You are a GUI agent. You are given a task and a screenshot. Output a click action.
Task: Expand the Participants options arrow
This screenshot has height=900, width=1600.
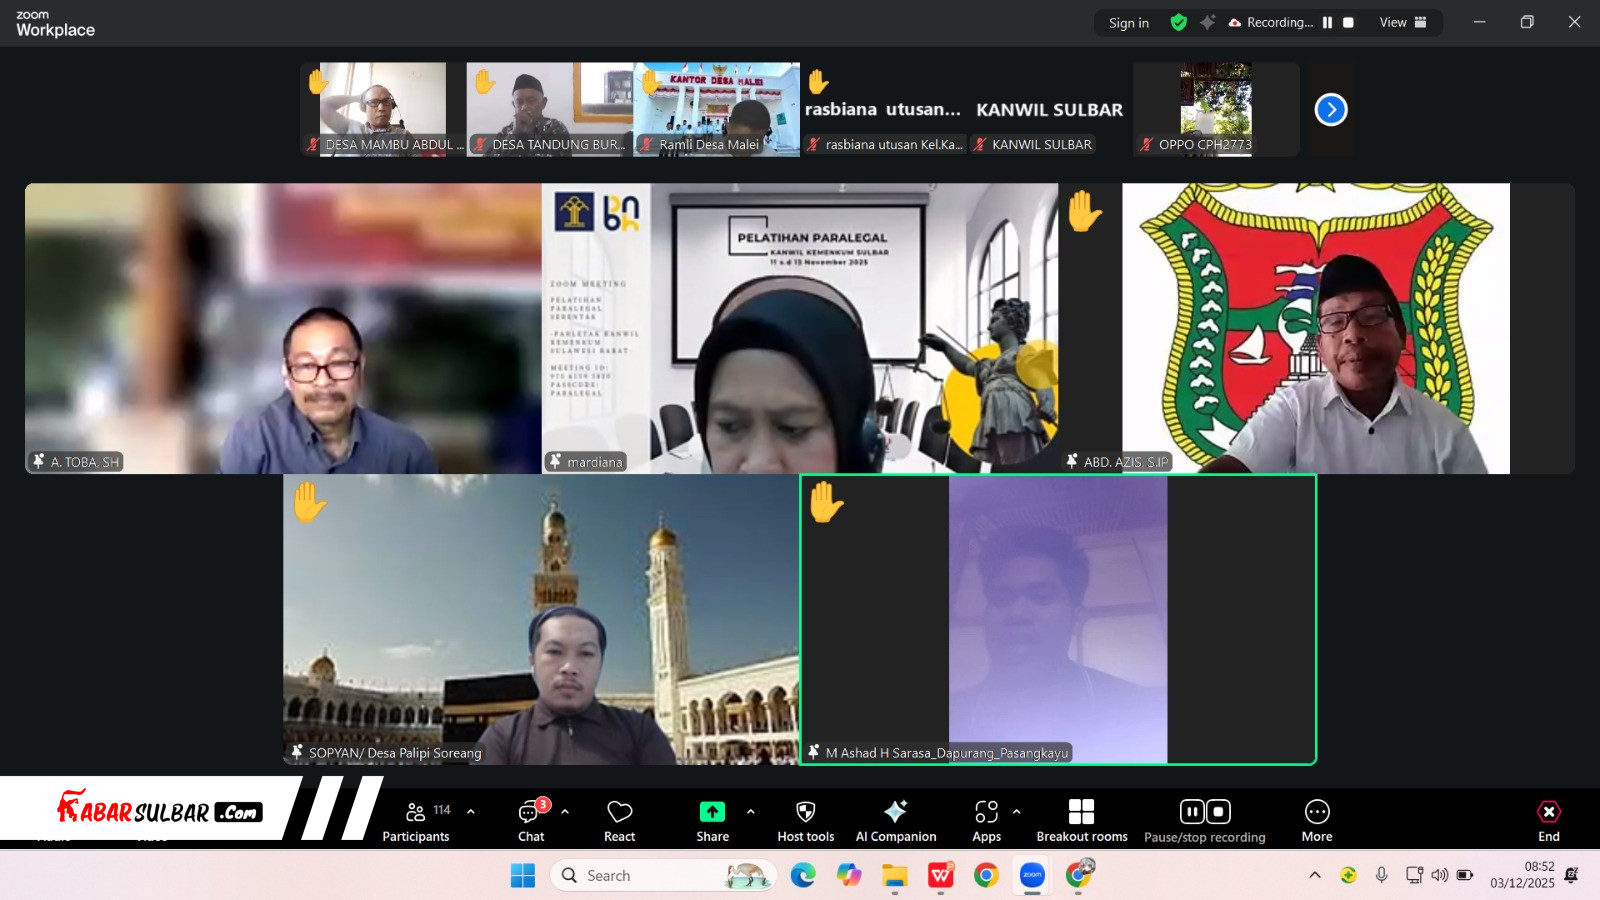tap(471, 811)
